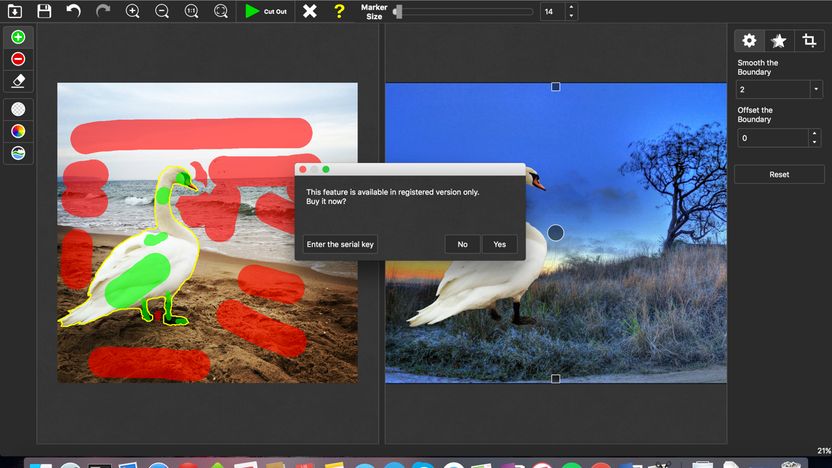
Task: Save the result with floppy icon
Action: (x=44, y=11)
